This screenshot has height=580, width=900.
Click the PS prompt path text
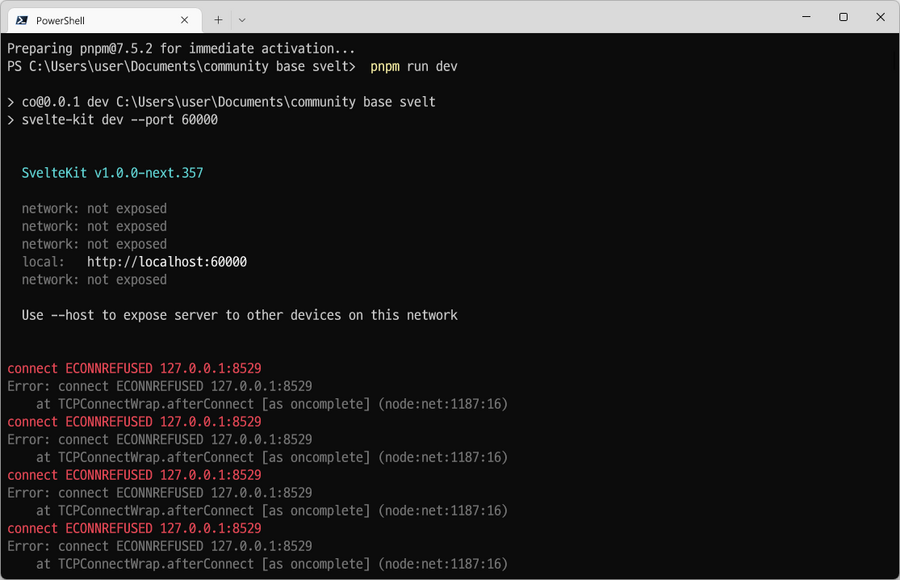181,67
